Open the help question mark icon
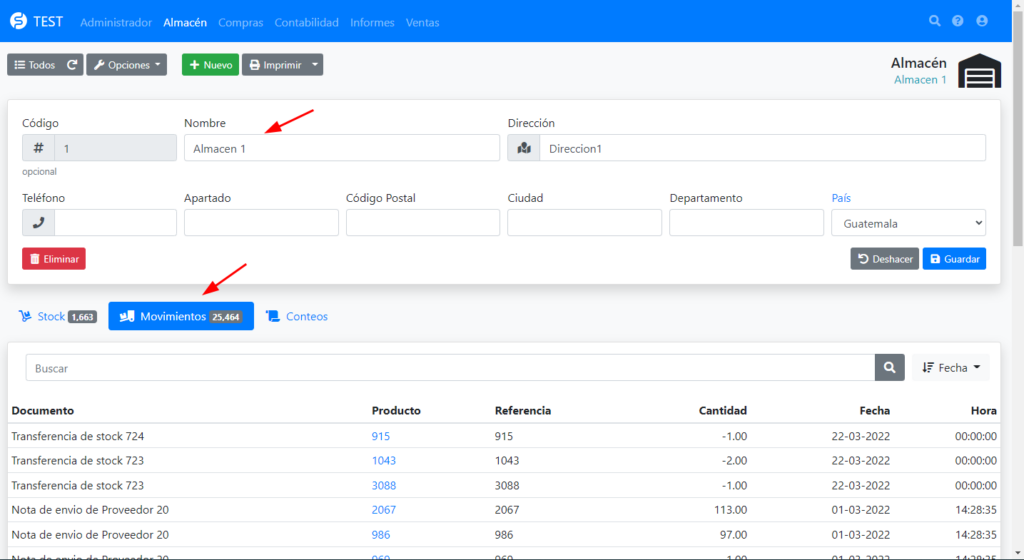1024x560 pixels. [958, 21]
